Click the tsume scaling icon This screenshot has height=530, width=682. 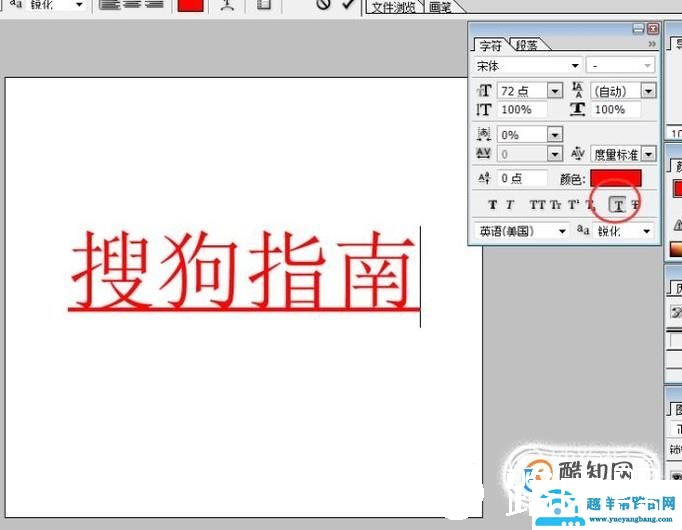pos(484,134)
